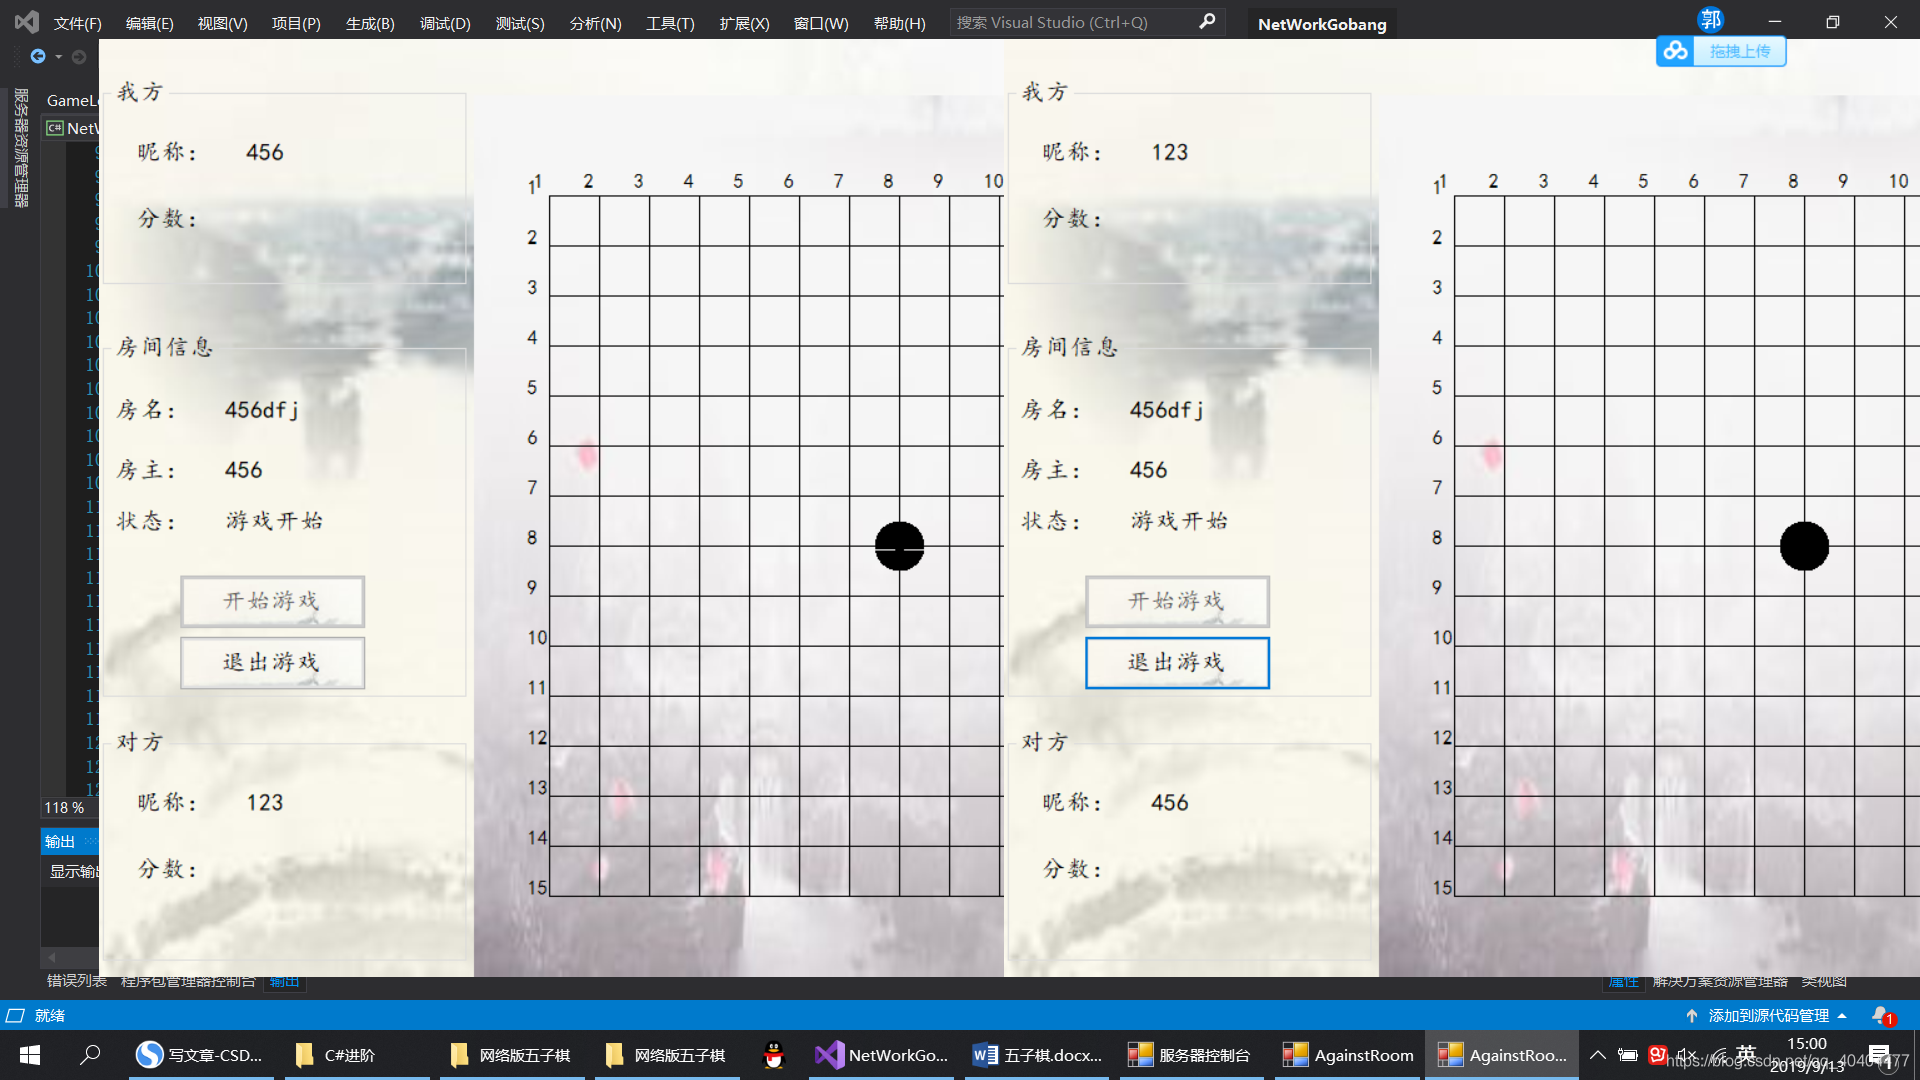The height and width of the screenshot is (1080, 1920).
Task: Click the black stone on left board
Action: pos(899,546)
